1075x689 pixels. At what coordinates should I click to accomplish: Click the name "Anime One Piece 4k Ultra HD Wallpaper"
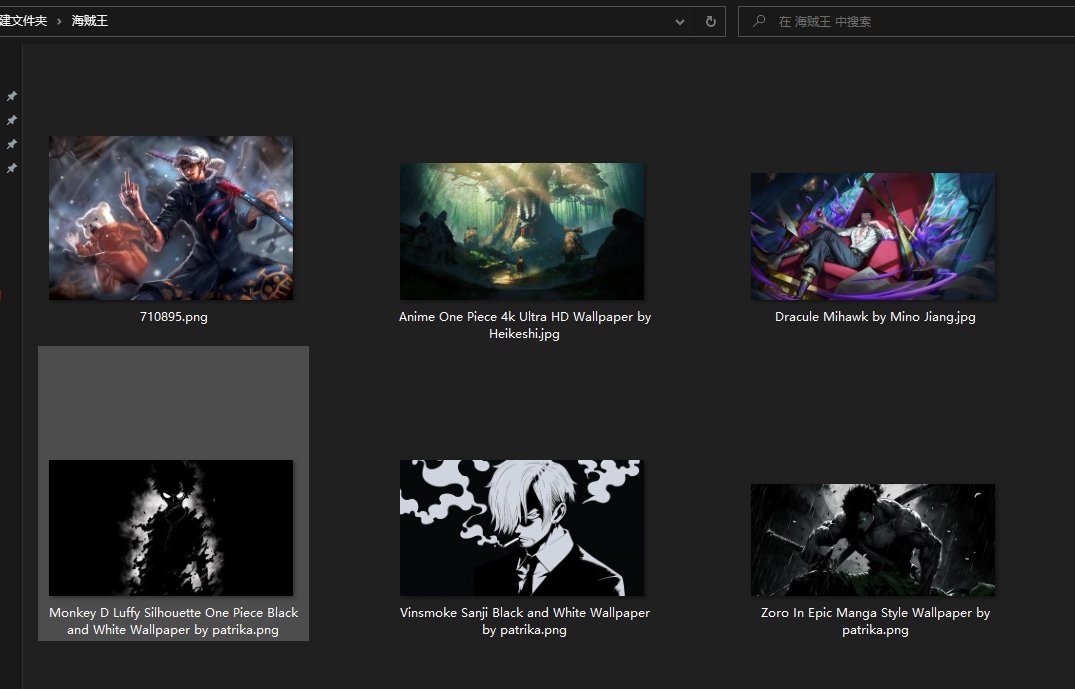click(x=516, y=317)
